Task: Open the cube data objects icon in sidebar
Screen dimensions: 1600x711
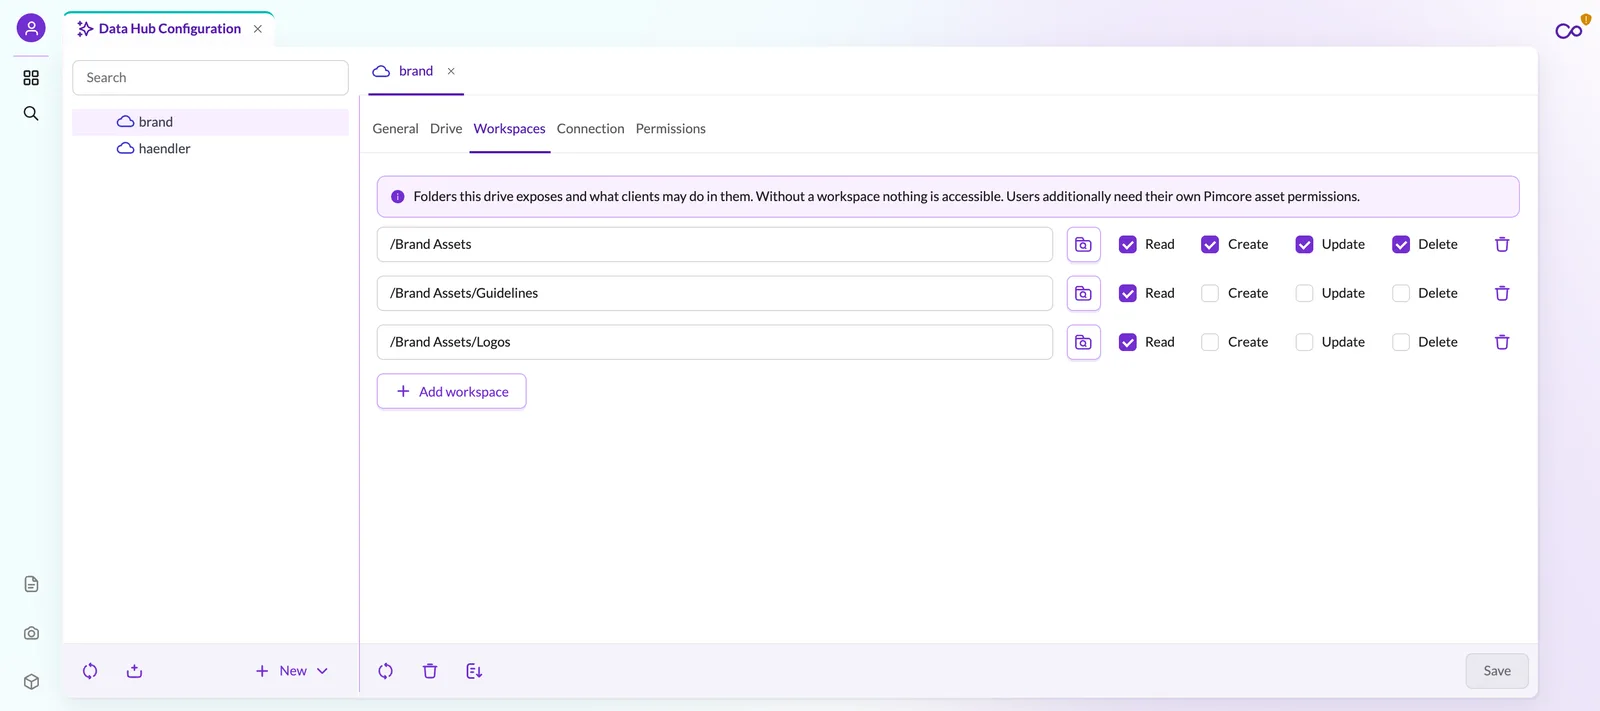Action: [x=31, y=682]
